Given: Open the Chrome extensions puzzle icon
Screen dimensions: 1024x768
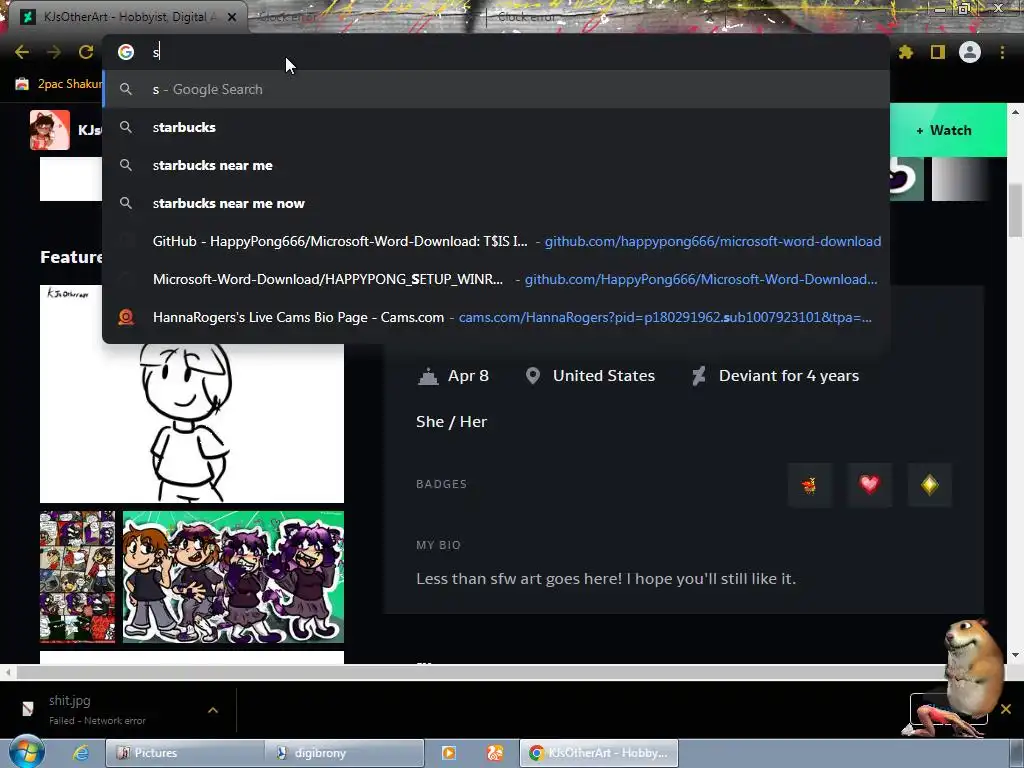Looking at the screenshot, I should point(906,52).
